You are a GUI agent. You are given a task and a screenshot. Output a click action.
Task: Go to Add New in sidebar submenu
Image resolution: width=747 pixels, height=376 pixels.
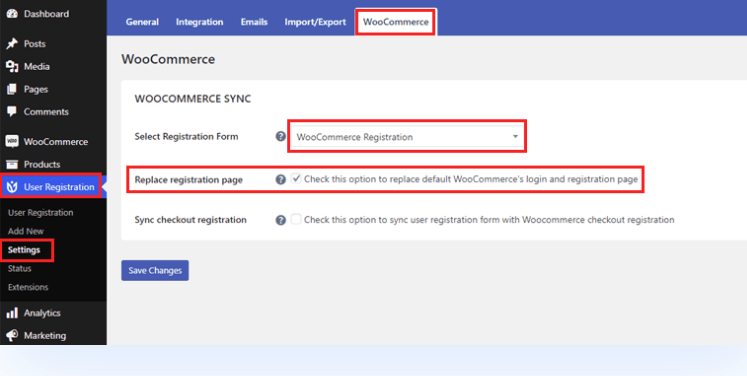tap(26, 231)
